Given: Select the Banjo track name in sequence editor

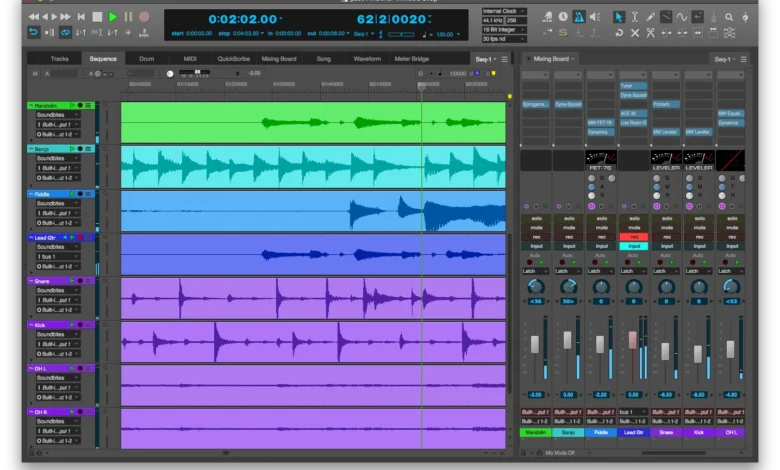Looking at the screenshot, I should (42, 149).
